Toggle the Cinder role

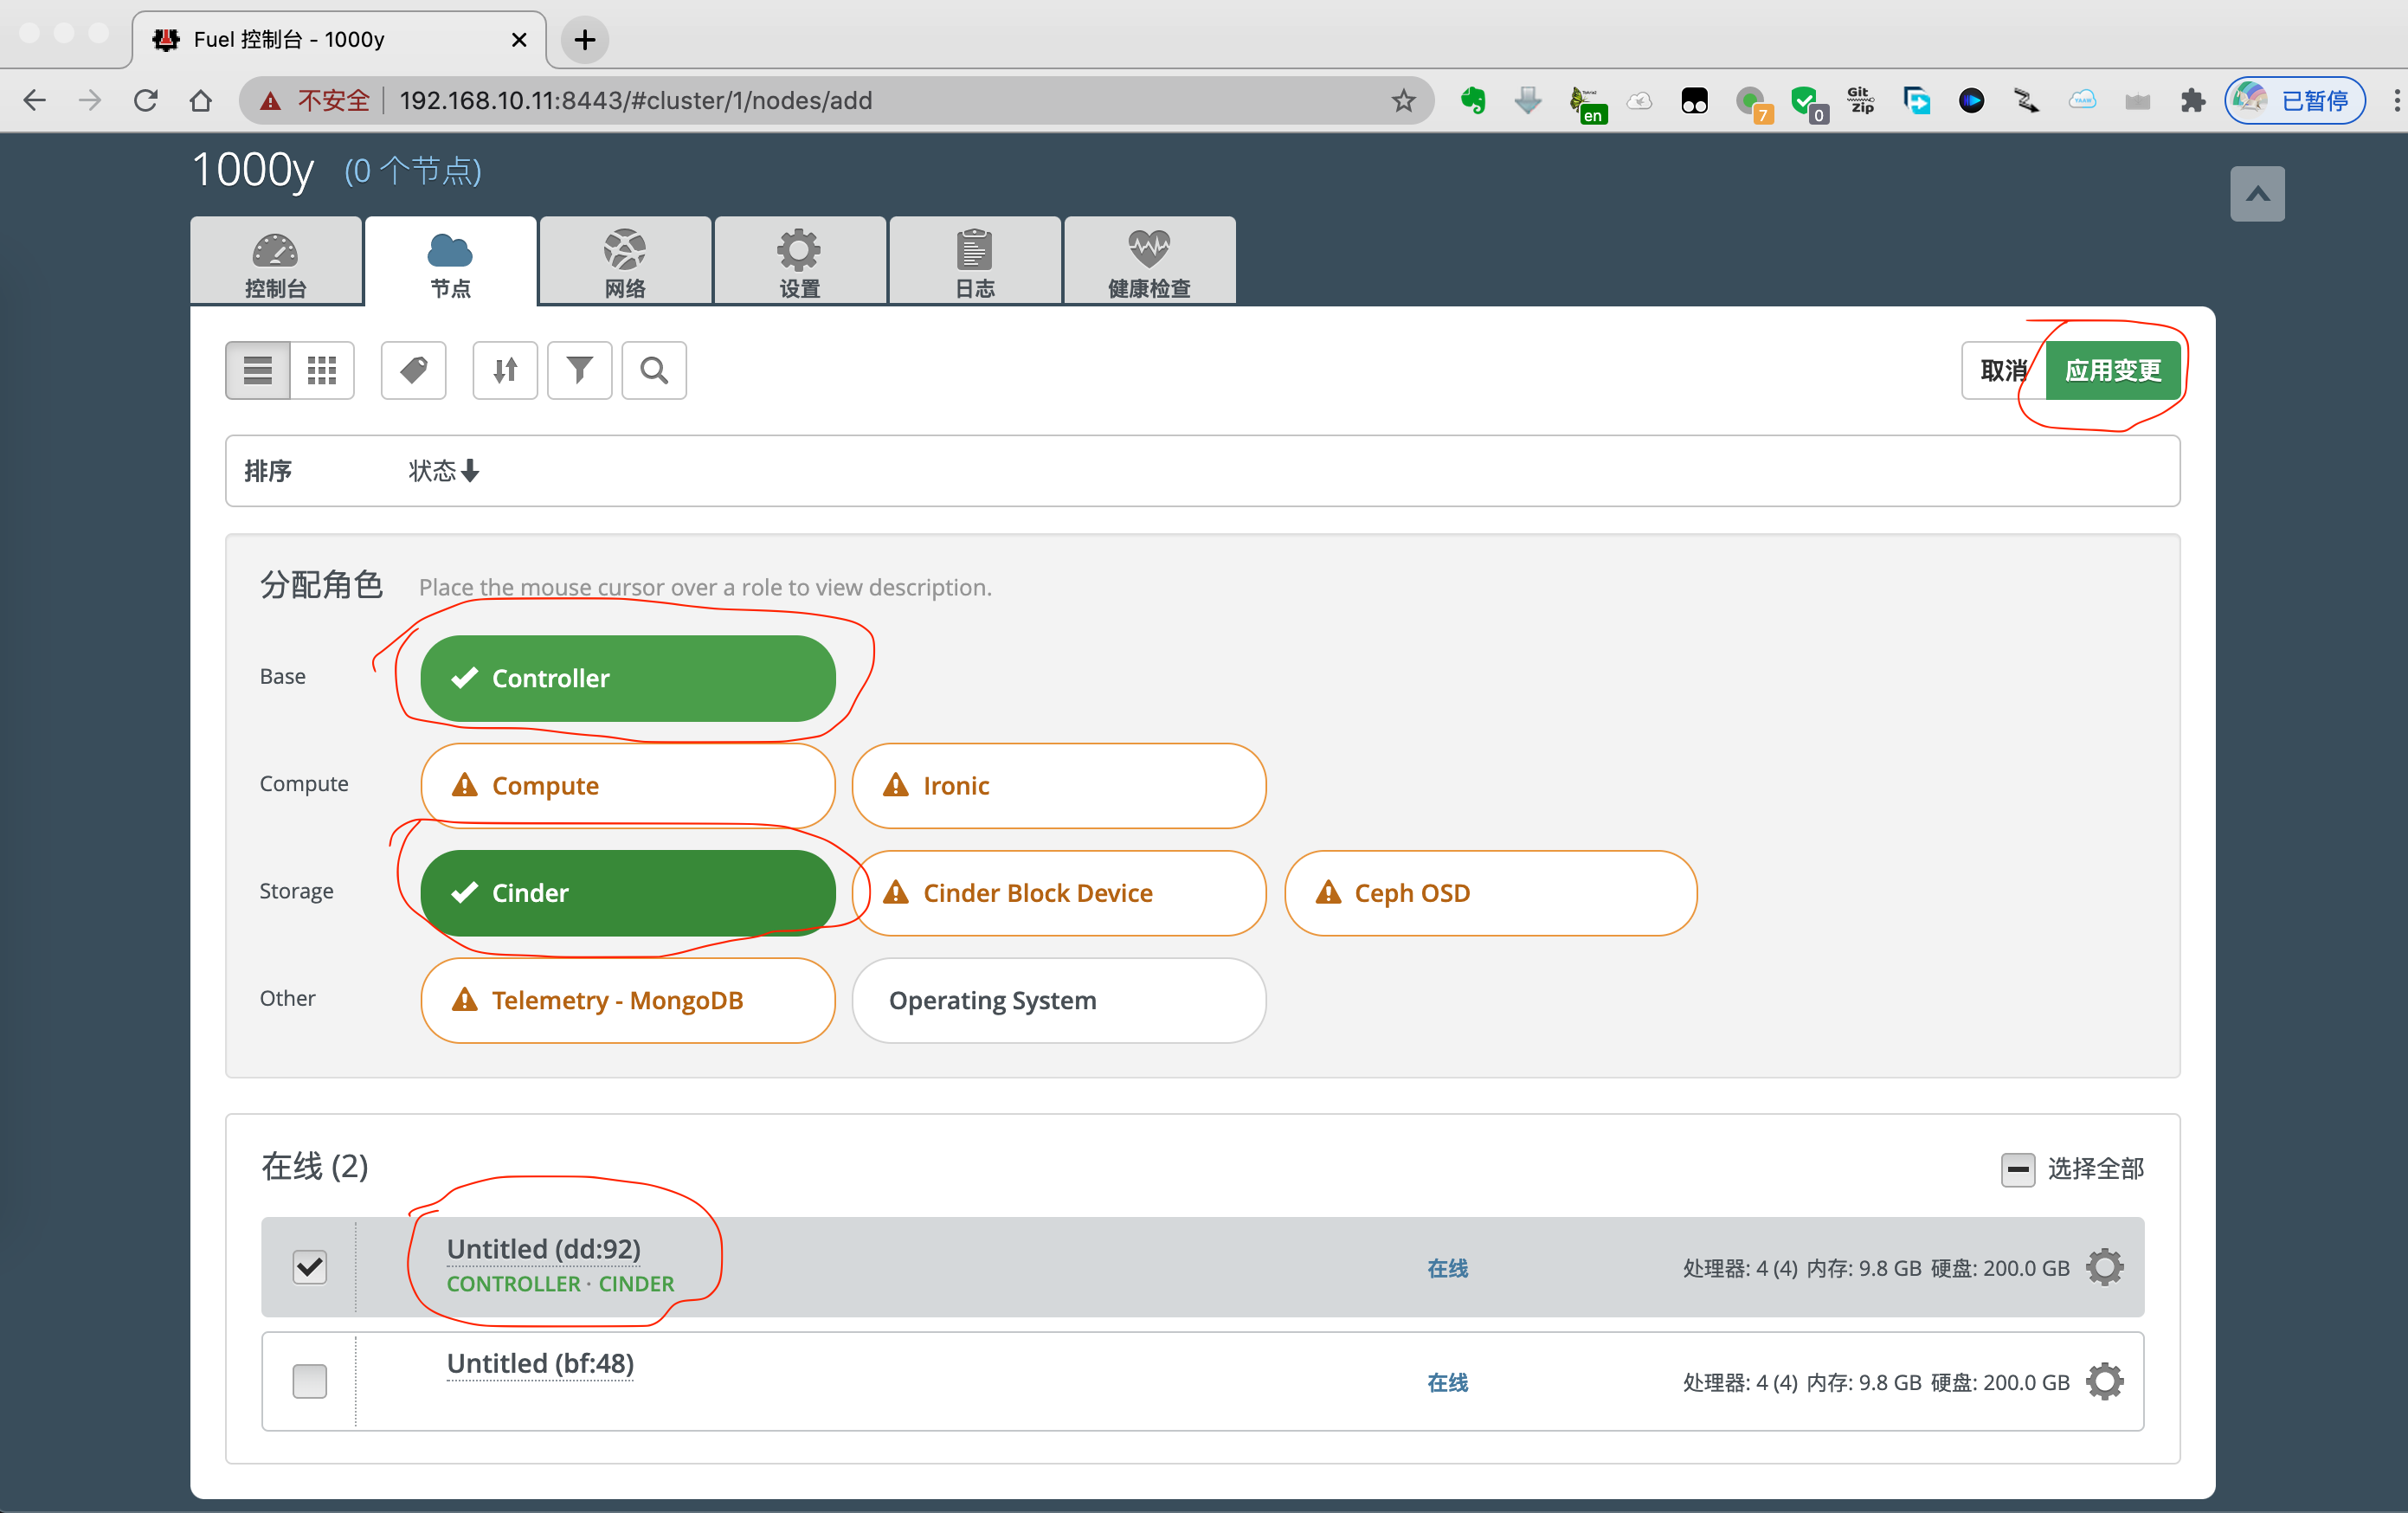coord(628,893)
